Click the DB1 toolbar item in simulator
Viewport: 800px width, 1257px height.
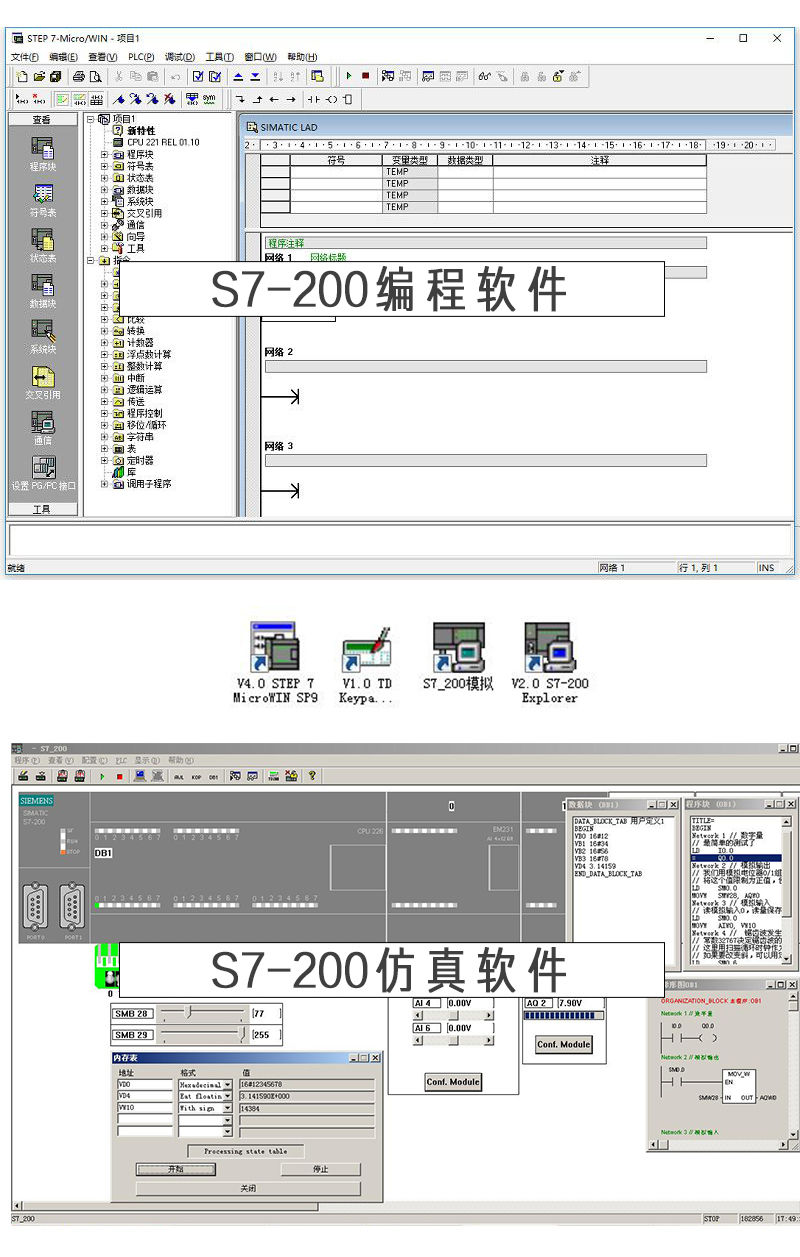[x=214, y=775]
